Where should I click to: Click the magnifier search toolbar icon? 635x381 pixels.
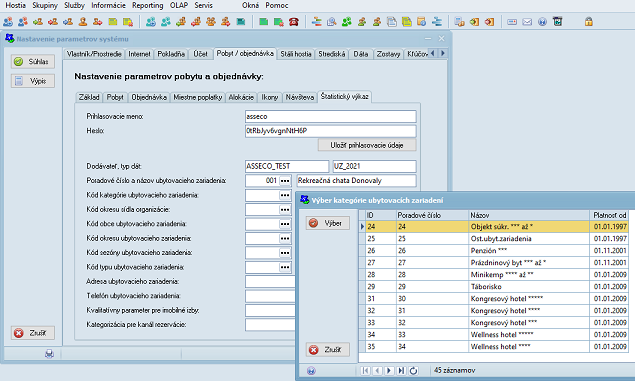[332, 22]
